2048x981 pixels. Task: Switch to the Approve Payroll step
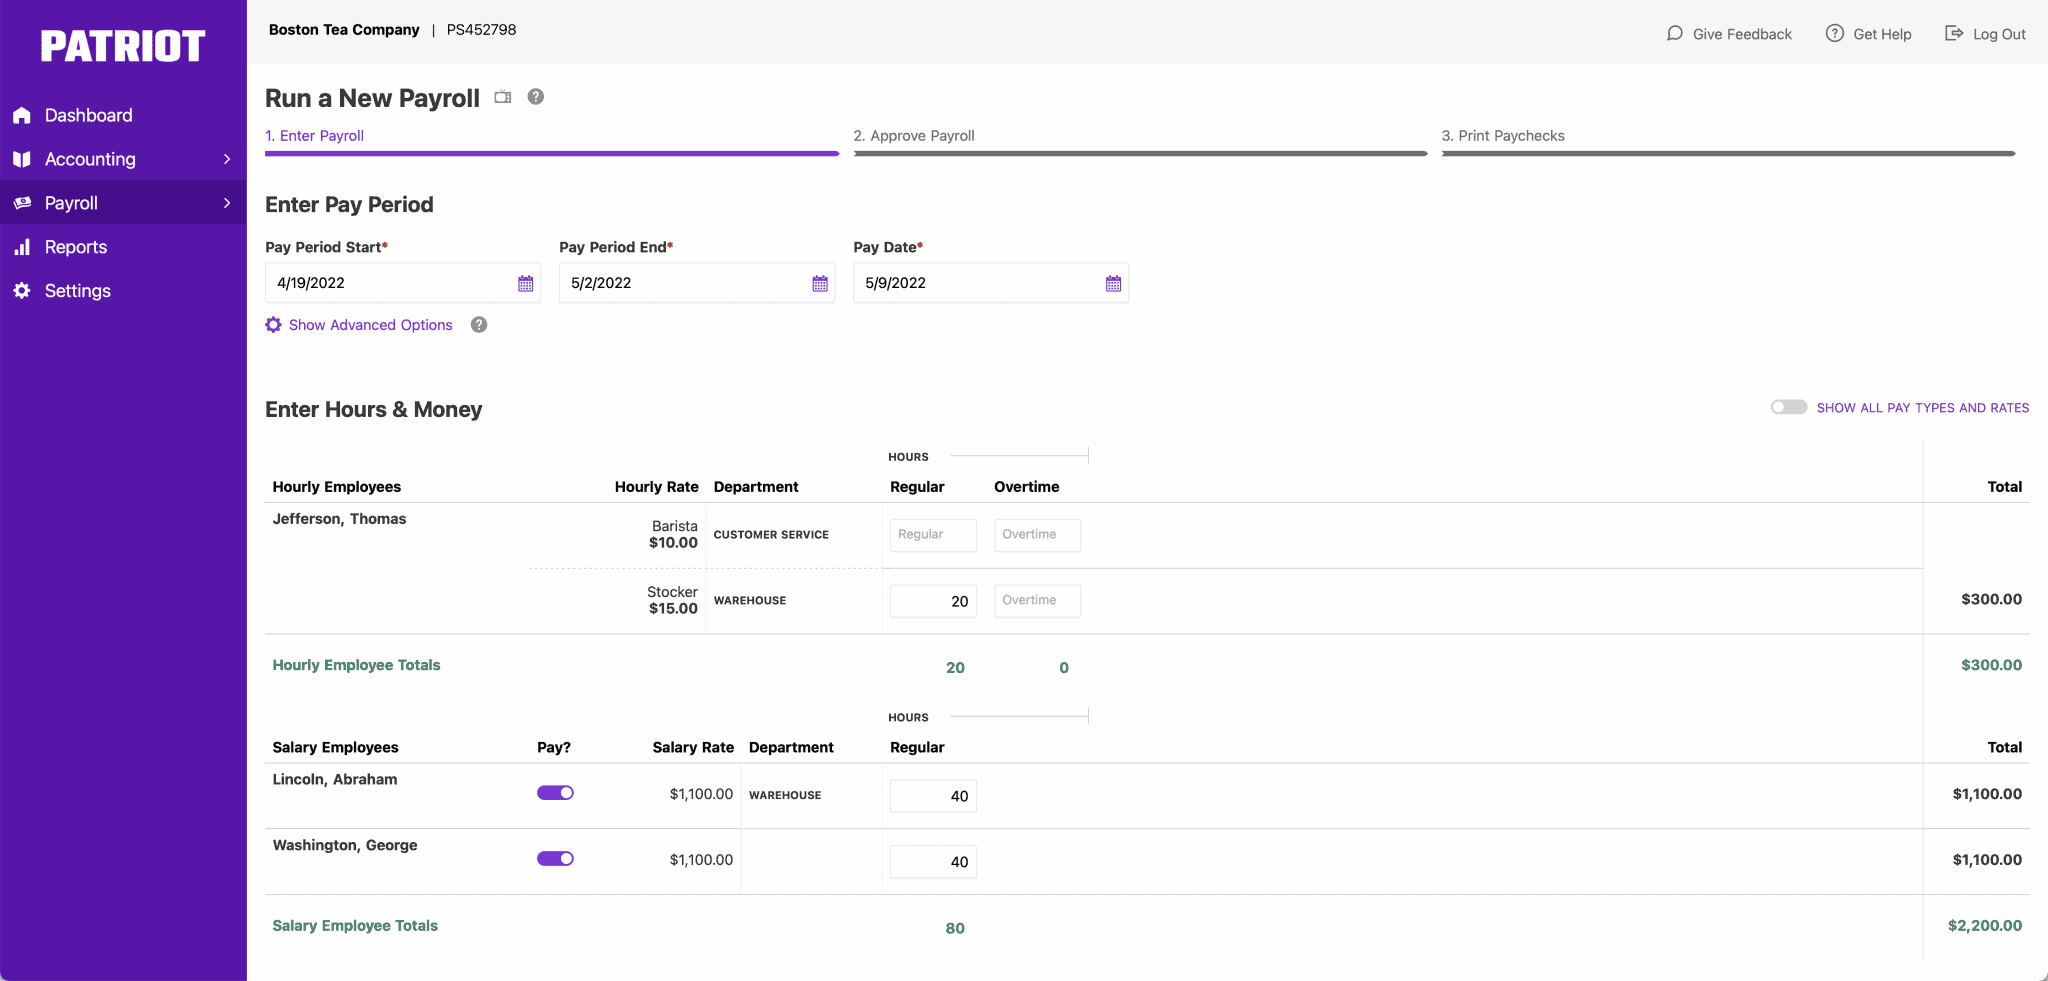pyautogui.click(x=913, y=135)
